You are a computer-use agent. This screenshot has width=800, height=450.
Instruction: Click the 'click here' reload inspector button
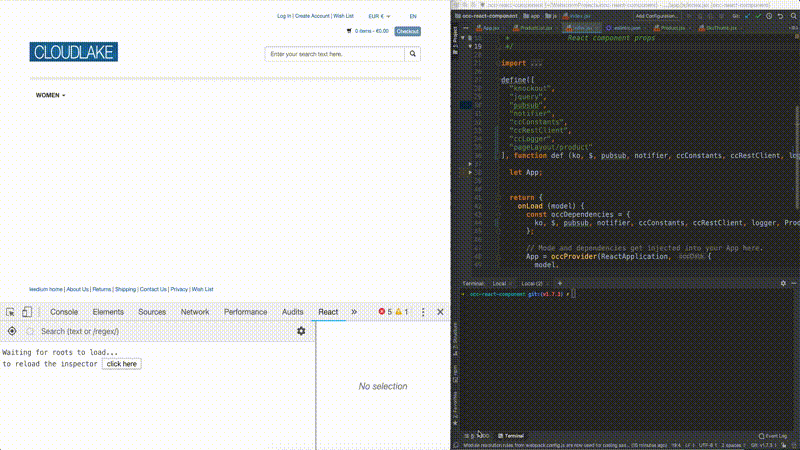coord(121,364)
